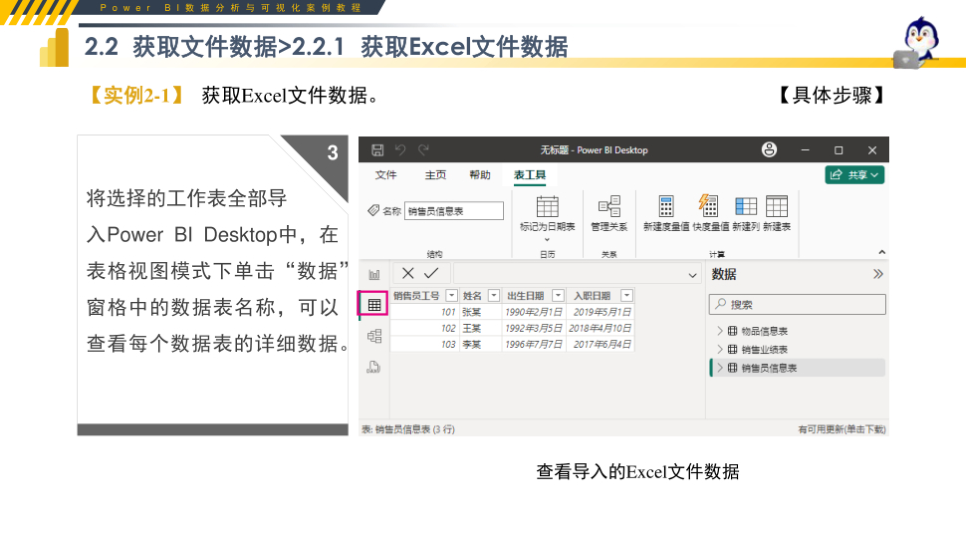Click cell 101 in 销售员工号

point(425,312)
